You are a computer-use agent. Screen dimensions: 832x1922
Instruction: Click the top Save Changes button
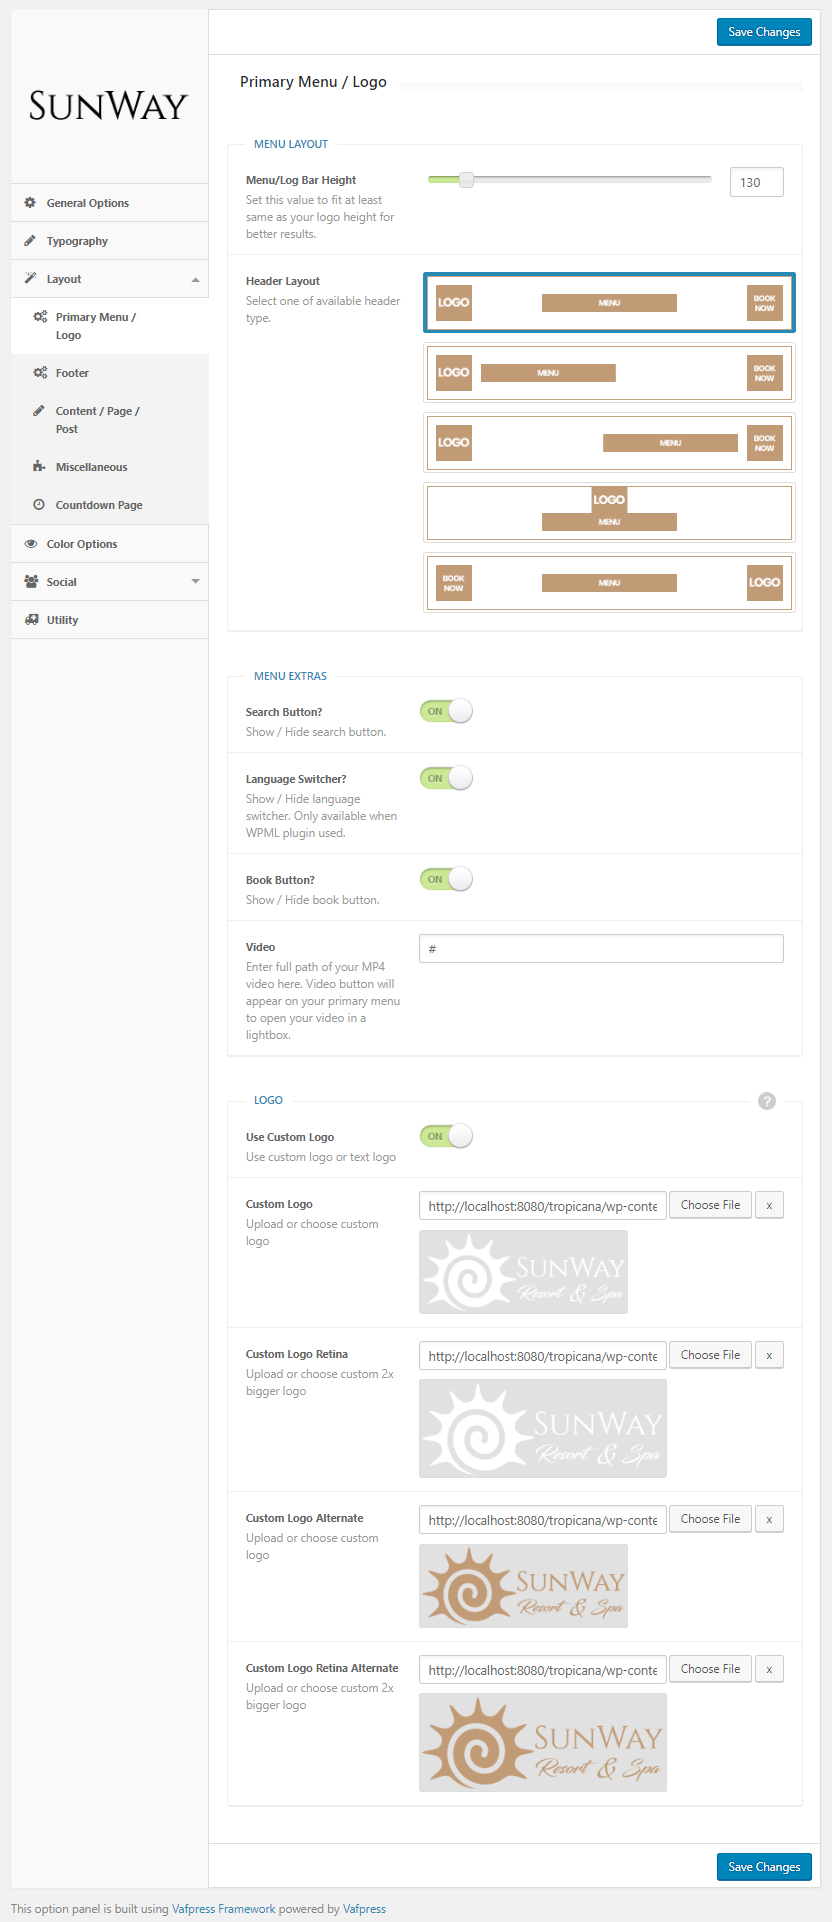(764, 32)
